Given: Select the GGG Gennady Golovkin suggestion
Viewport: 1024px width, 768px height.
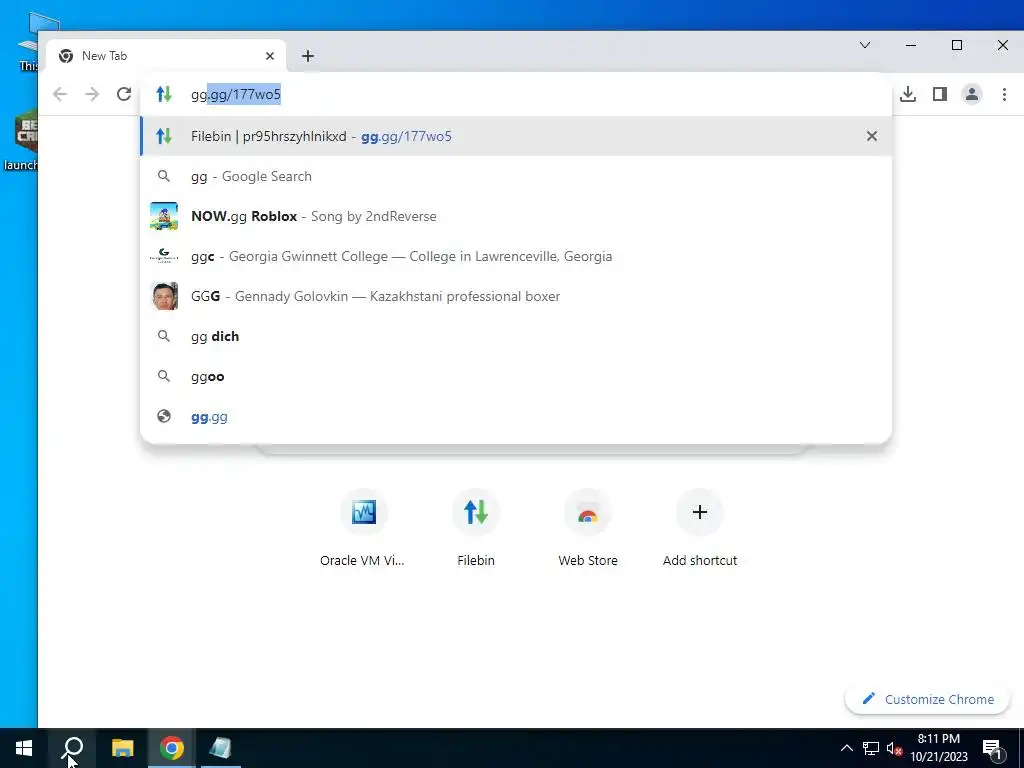Looking at the screenshot, I should 516,296.
